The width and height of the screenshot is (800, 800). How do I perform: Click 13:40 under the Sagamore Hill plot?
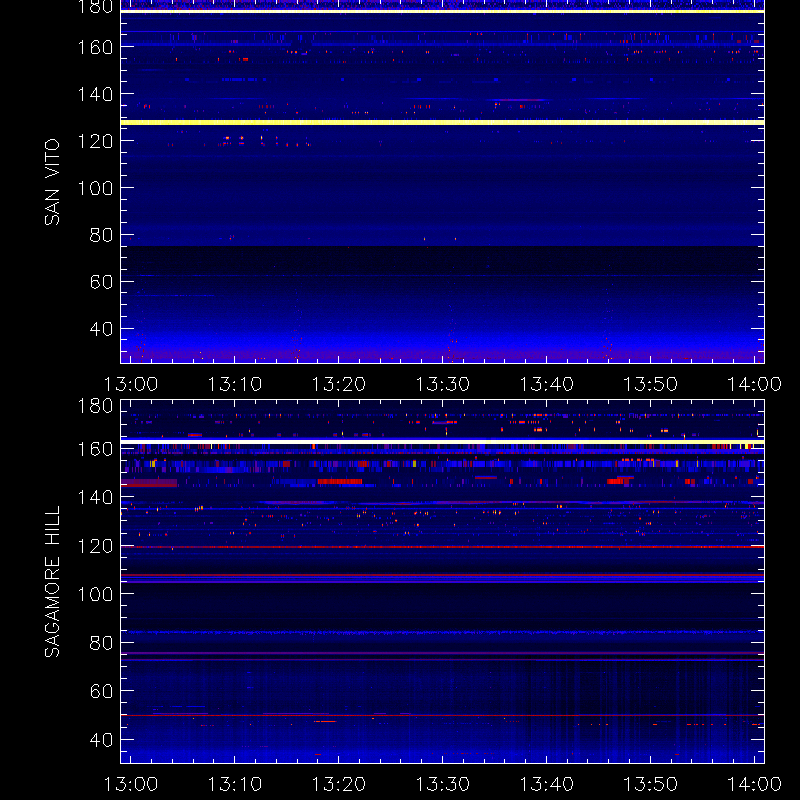coord(546,784)
